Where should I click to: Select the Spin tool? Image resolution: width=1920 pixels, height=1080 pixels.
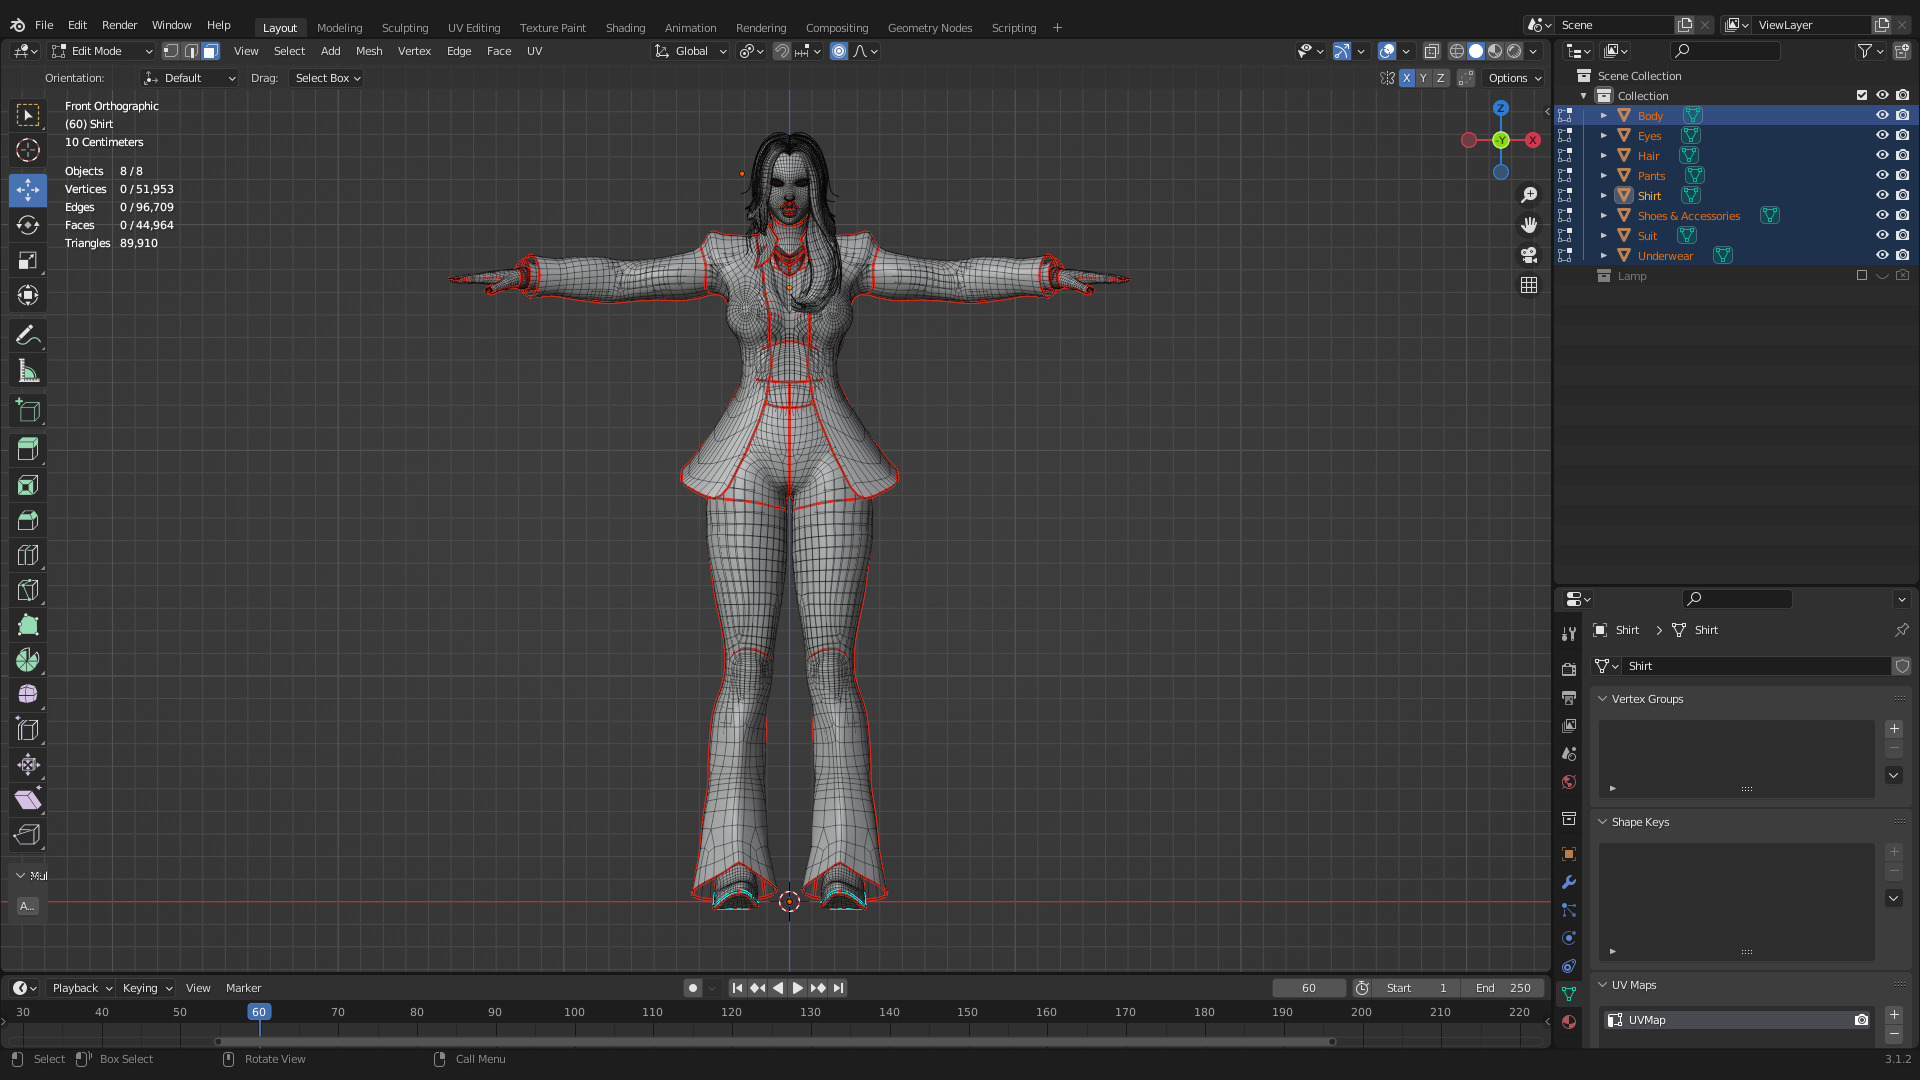(x=28, y=660)
